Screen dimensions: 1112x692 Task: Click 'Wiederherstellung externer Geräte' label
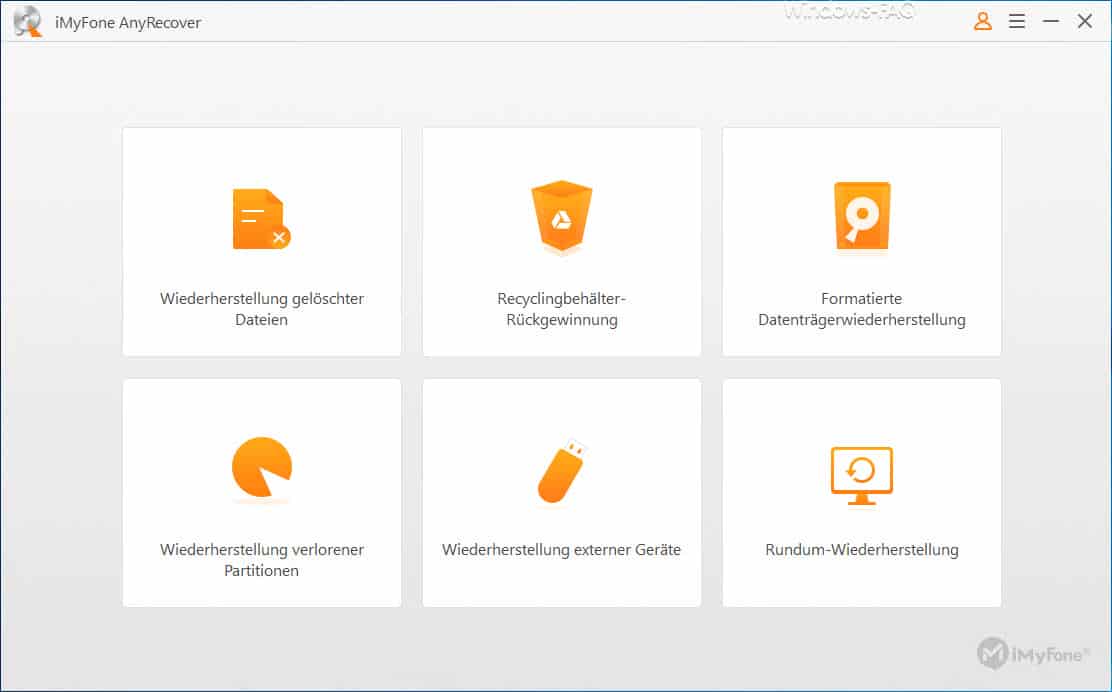click(x=562, y=549)
